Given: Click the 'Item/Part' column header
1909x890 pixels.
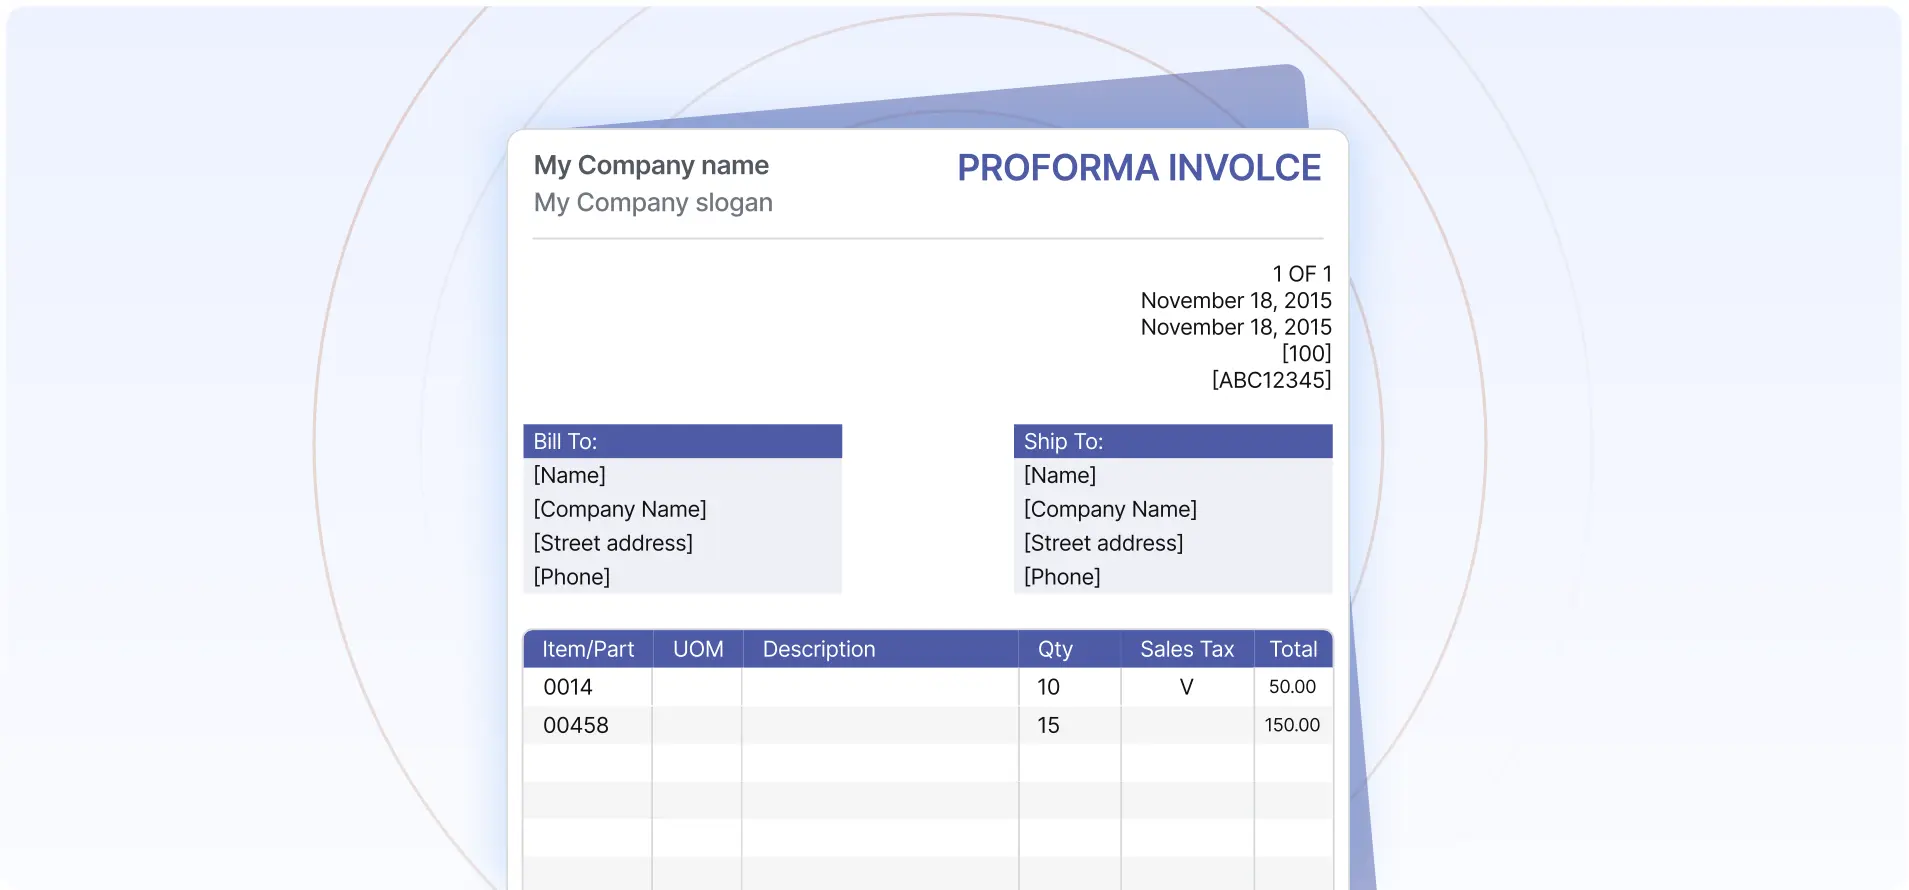Looking at the screenshot, I should tap(588, 649).
